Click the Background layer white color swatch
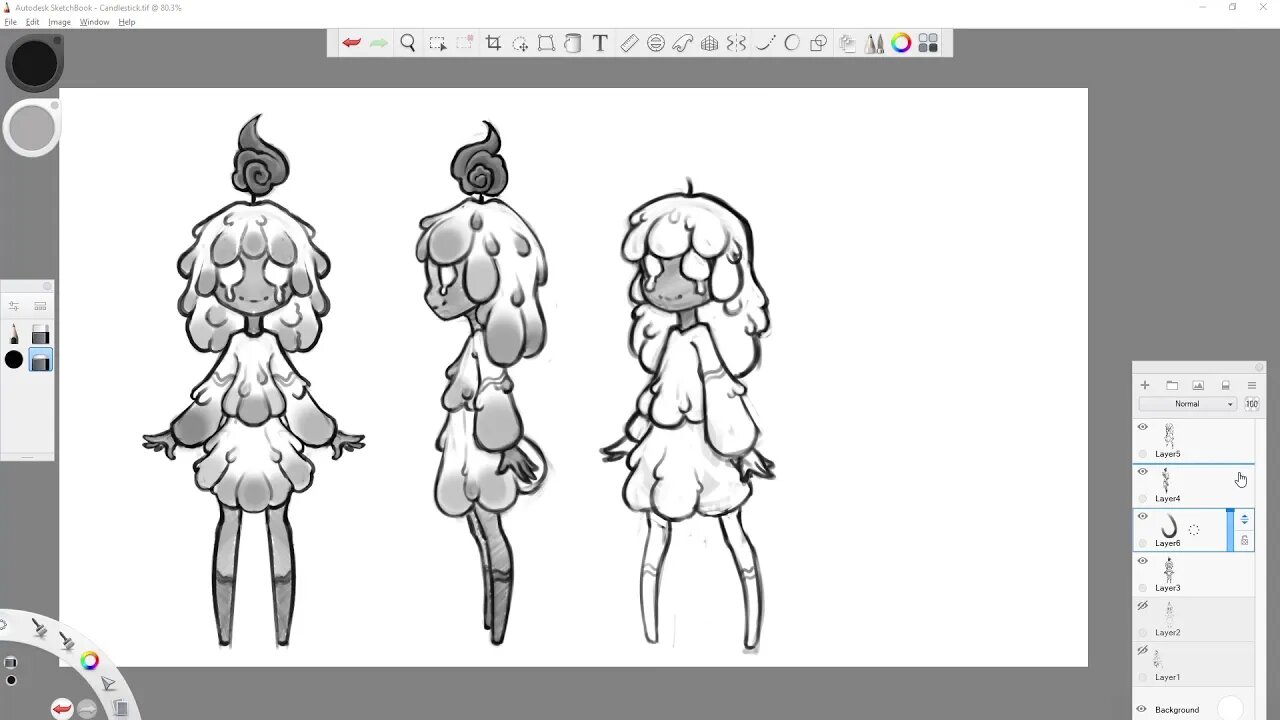This screenshot has height=720, width=1280. (x=1230, y=708)
